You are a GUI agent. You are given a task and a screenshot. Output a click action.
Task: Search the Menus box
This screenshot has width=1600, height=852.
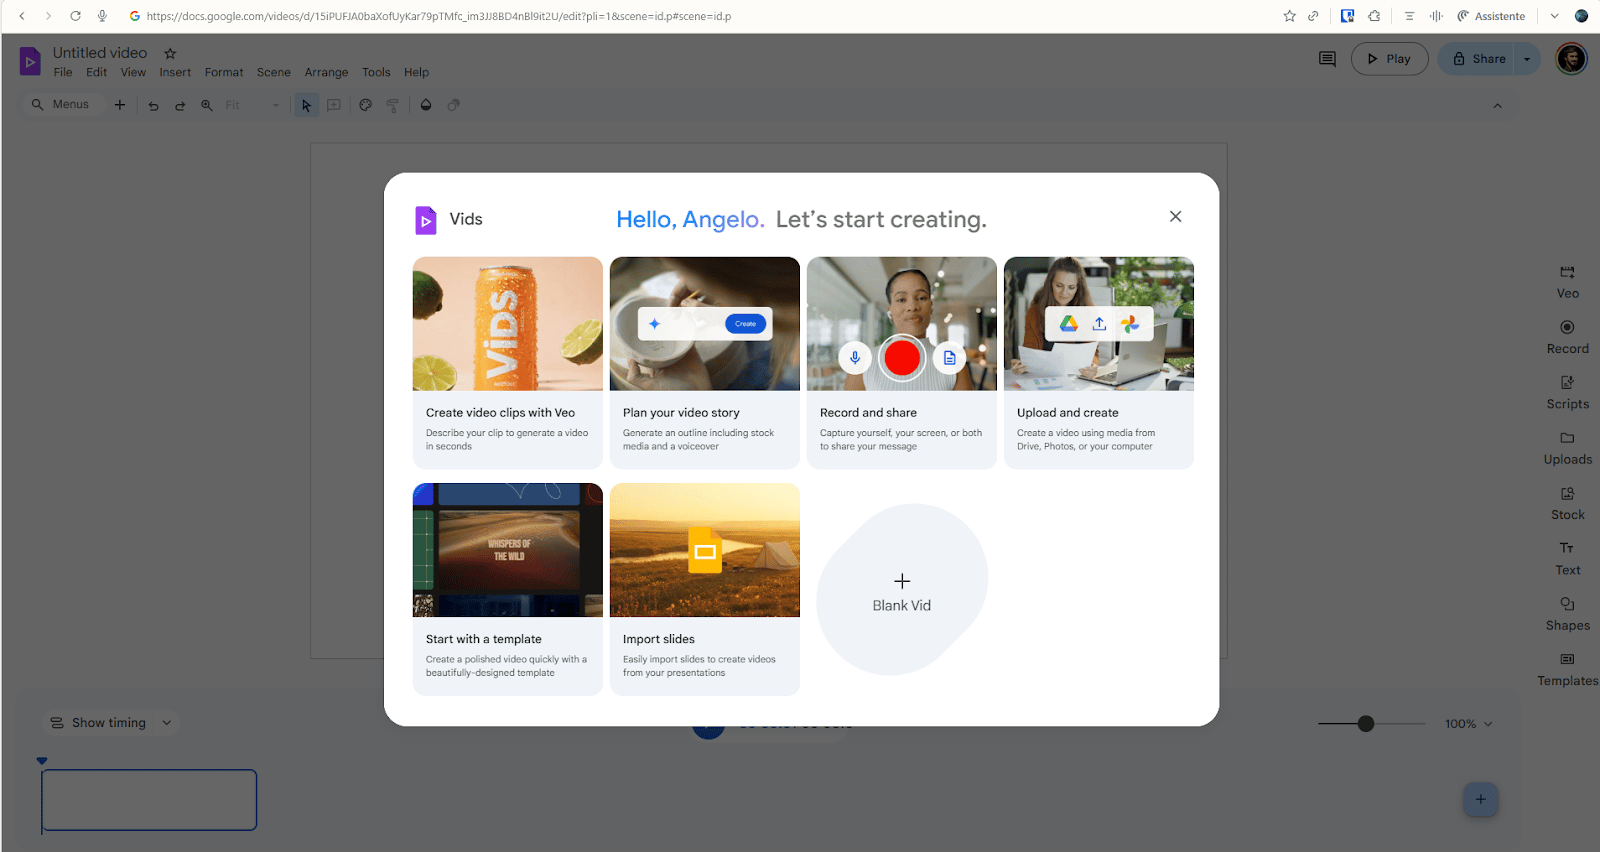[x=62, y=105]
